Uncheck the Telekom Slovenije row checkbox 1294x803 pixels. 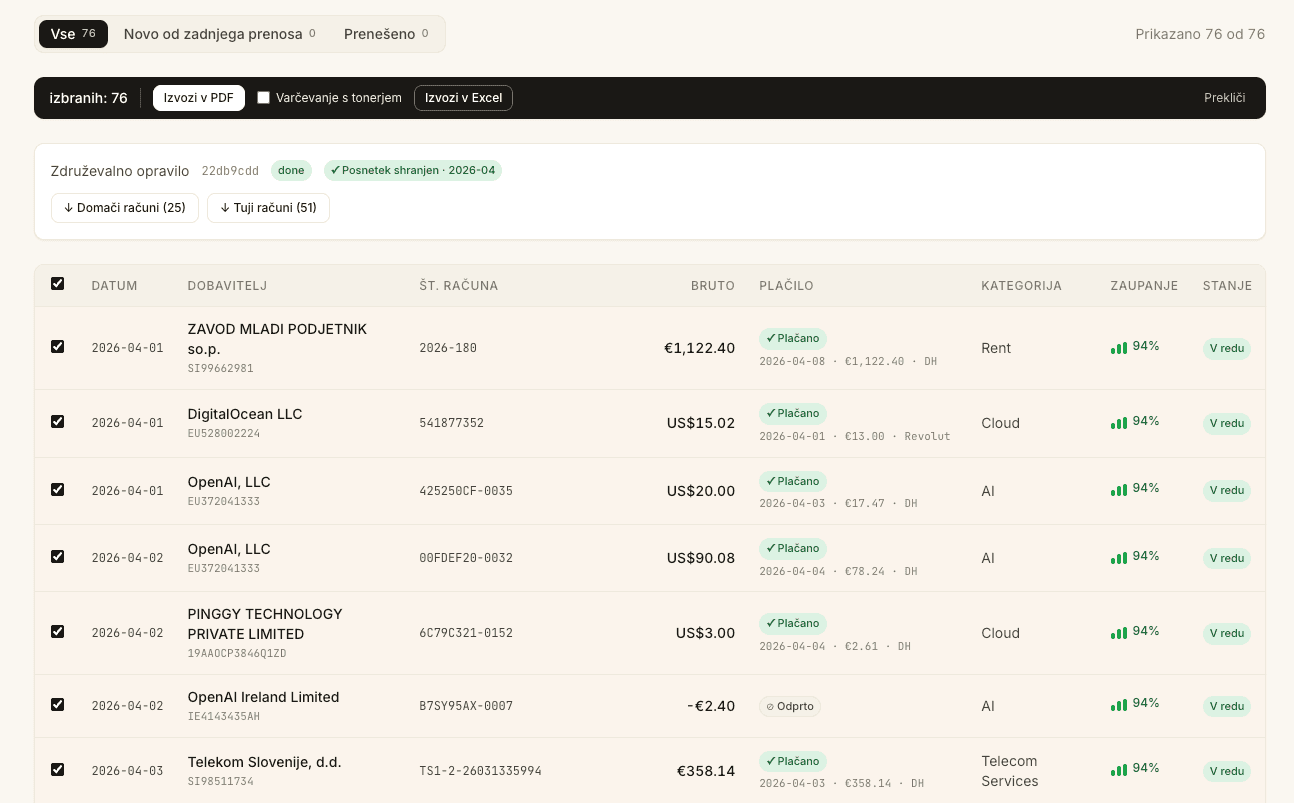point(57,770)
